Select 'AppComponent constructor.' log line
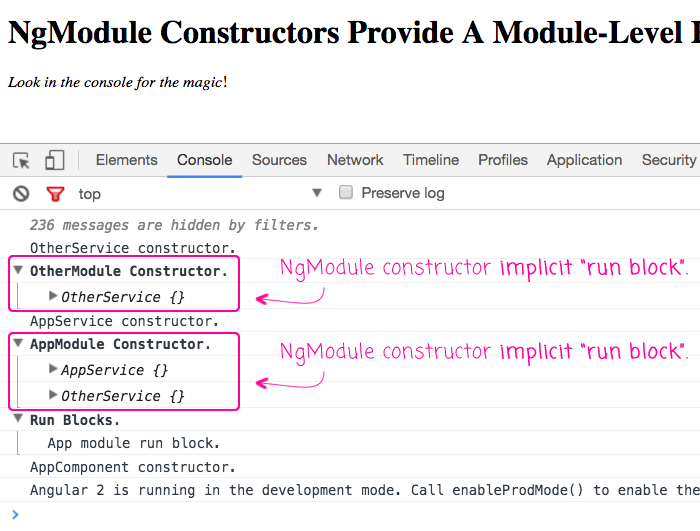This screenshot has width=700, height=531. click(x=133, y=467)
